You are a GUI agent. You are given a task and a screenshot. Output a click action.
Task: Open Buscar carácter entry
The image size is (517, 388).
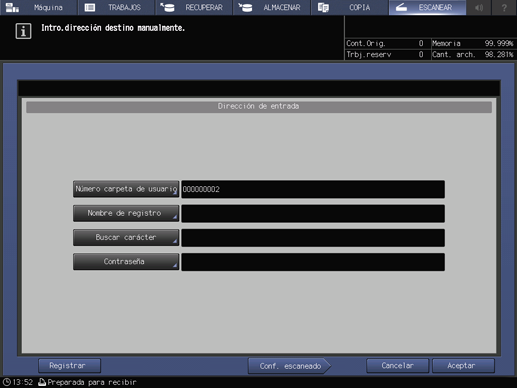[x=126, y=237]
